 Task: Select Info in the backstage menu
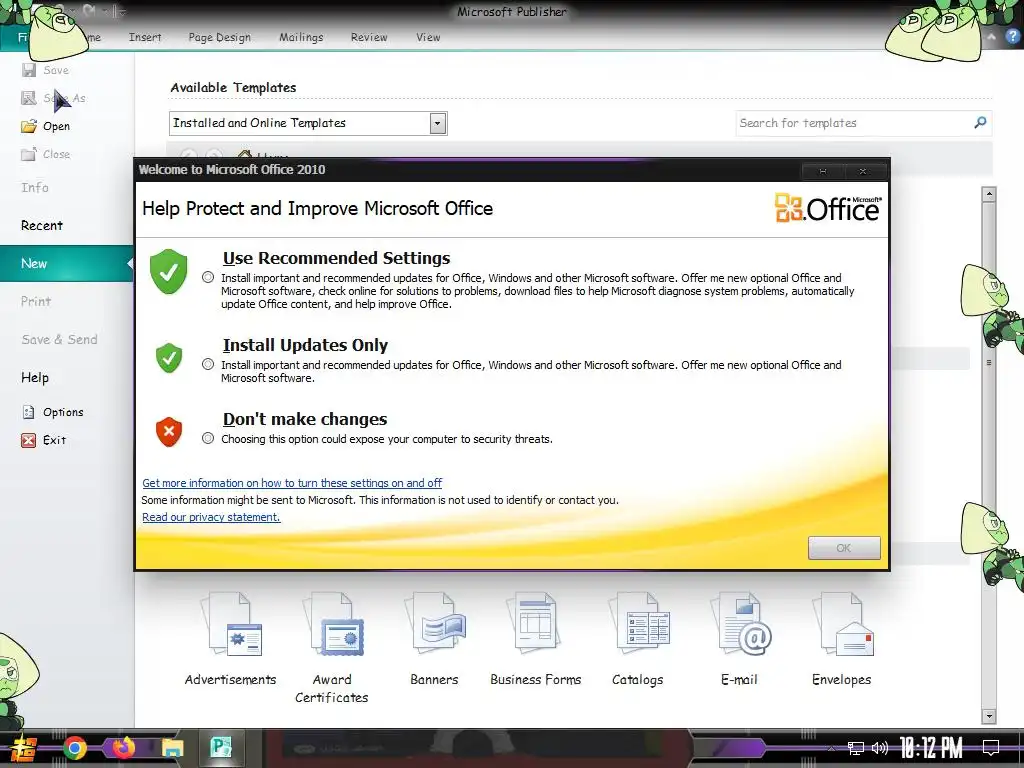pos(35,187)
